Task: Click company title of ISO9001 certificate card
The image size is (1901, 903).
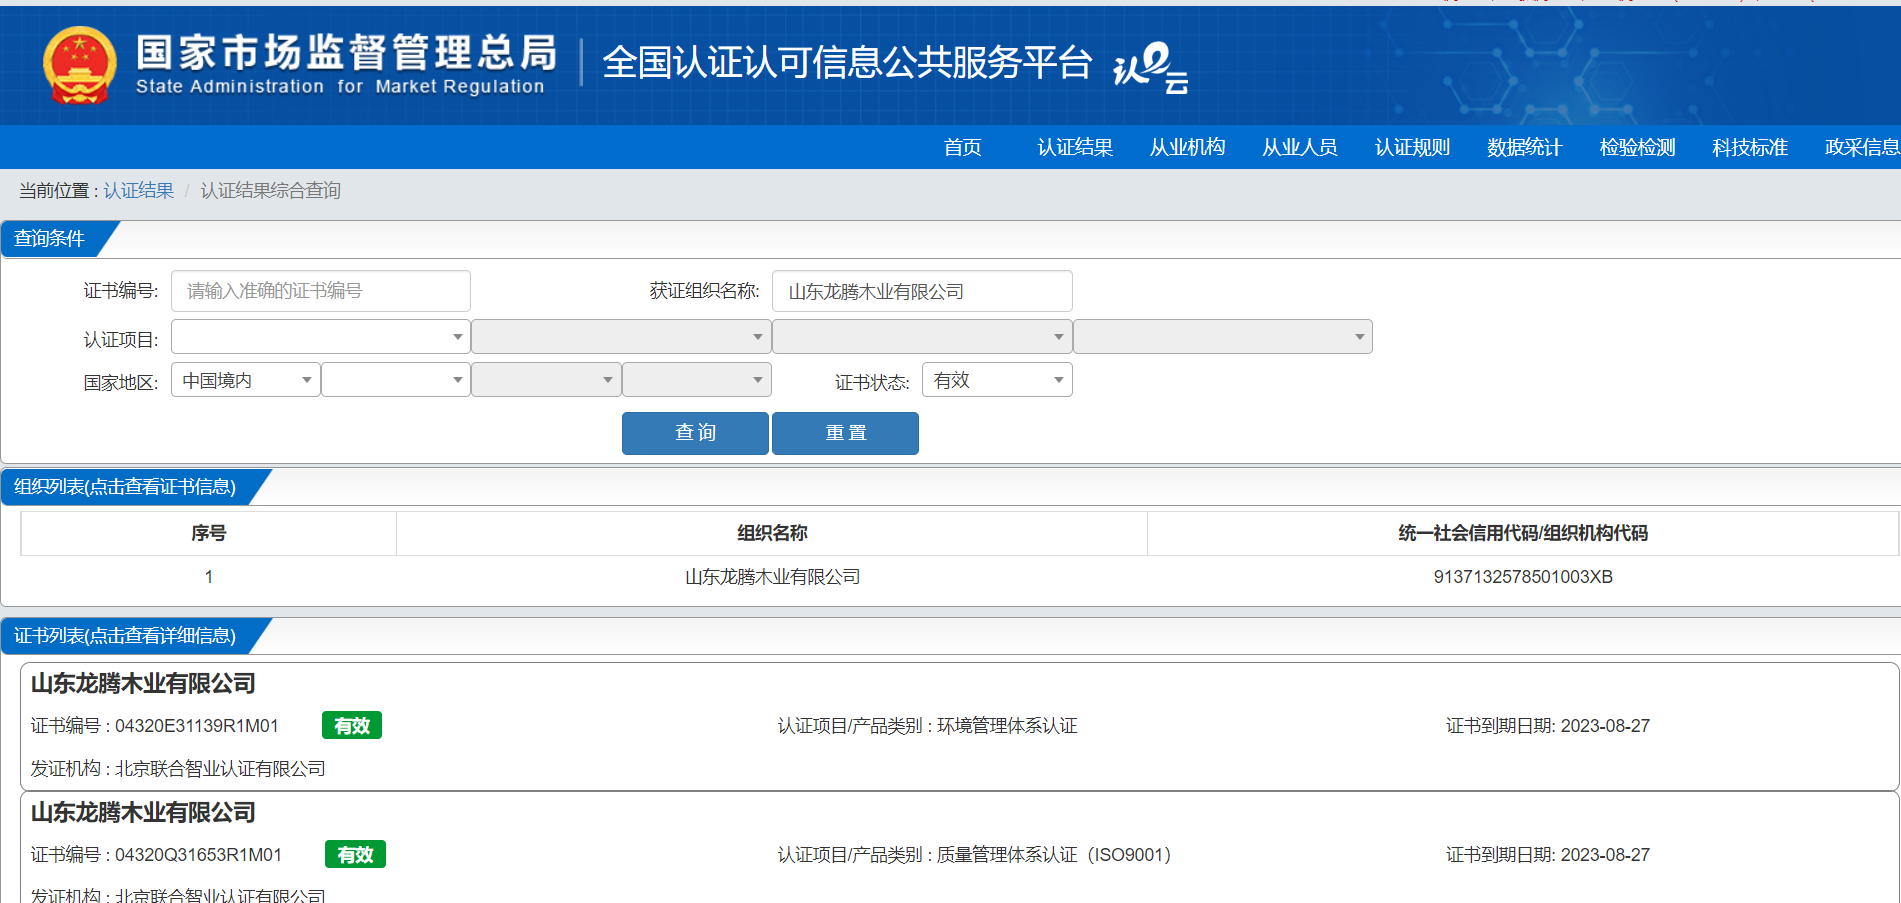Action: click(143, 812)
